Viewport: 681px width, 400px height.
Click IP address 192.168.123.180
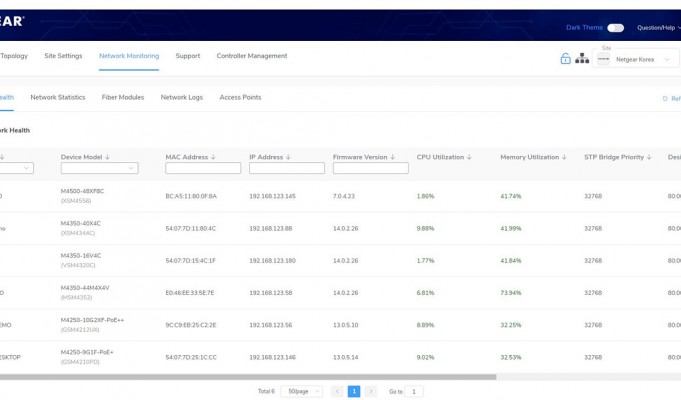(x=272, y=261)
